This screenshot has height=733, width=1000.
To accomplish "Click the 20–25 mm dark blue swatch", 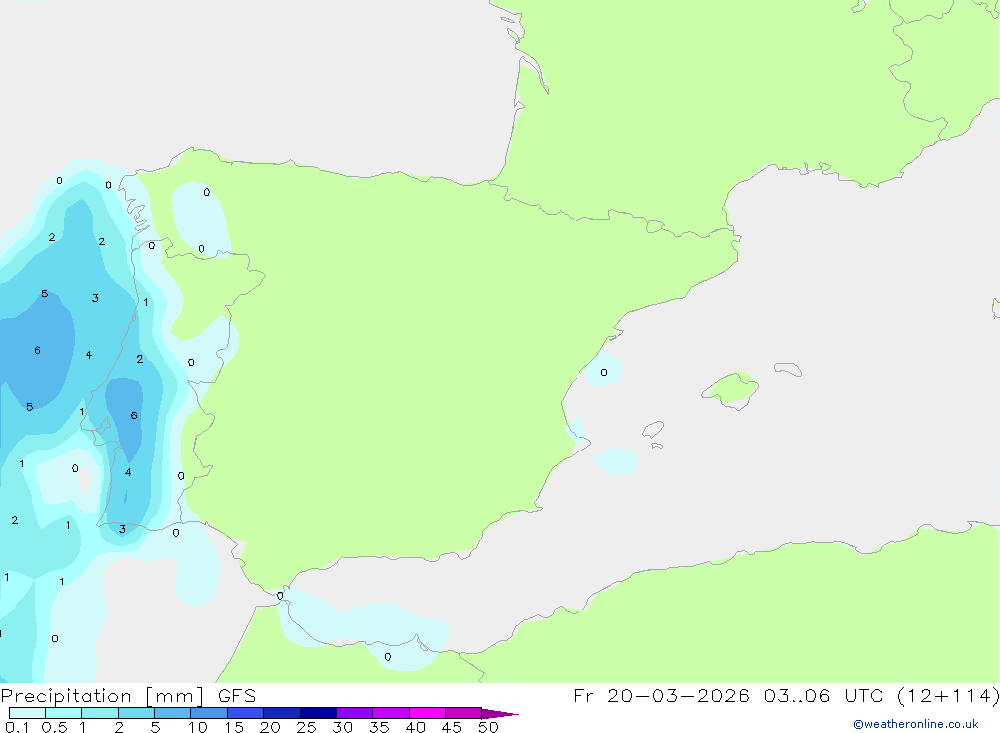I will coord(282,713).
